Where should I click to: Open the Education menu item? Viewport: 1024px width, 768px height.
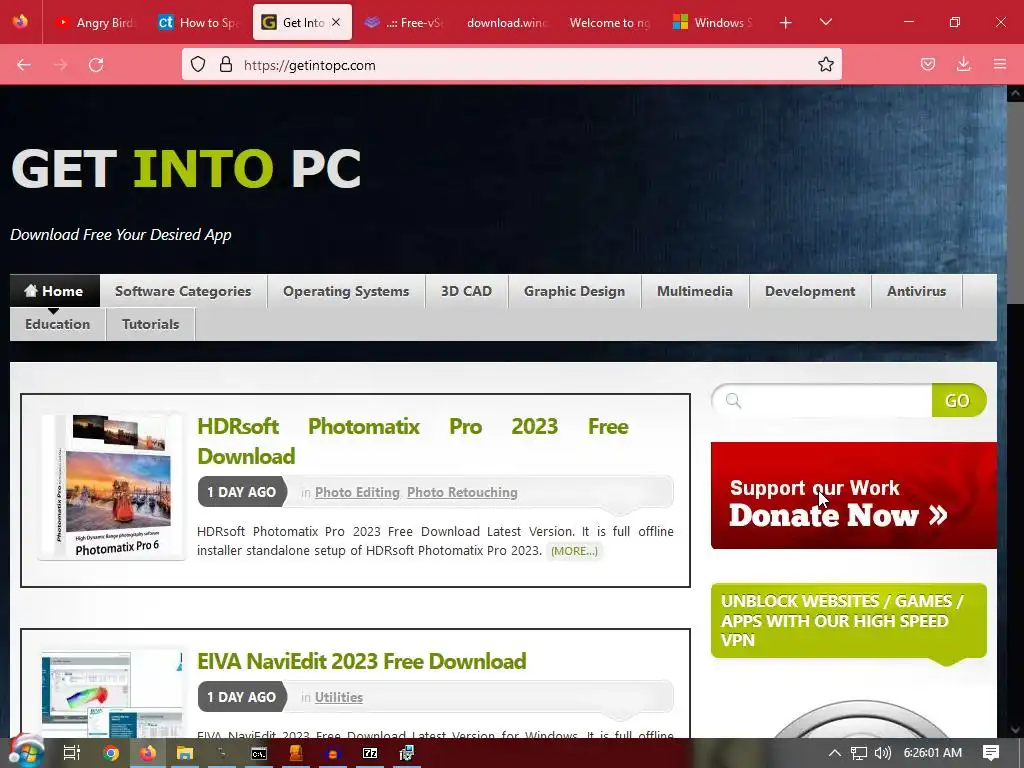coord(57,324)
